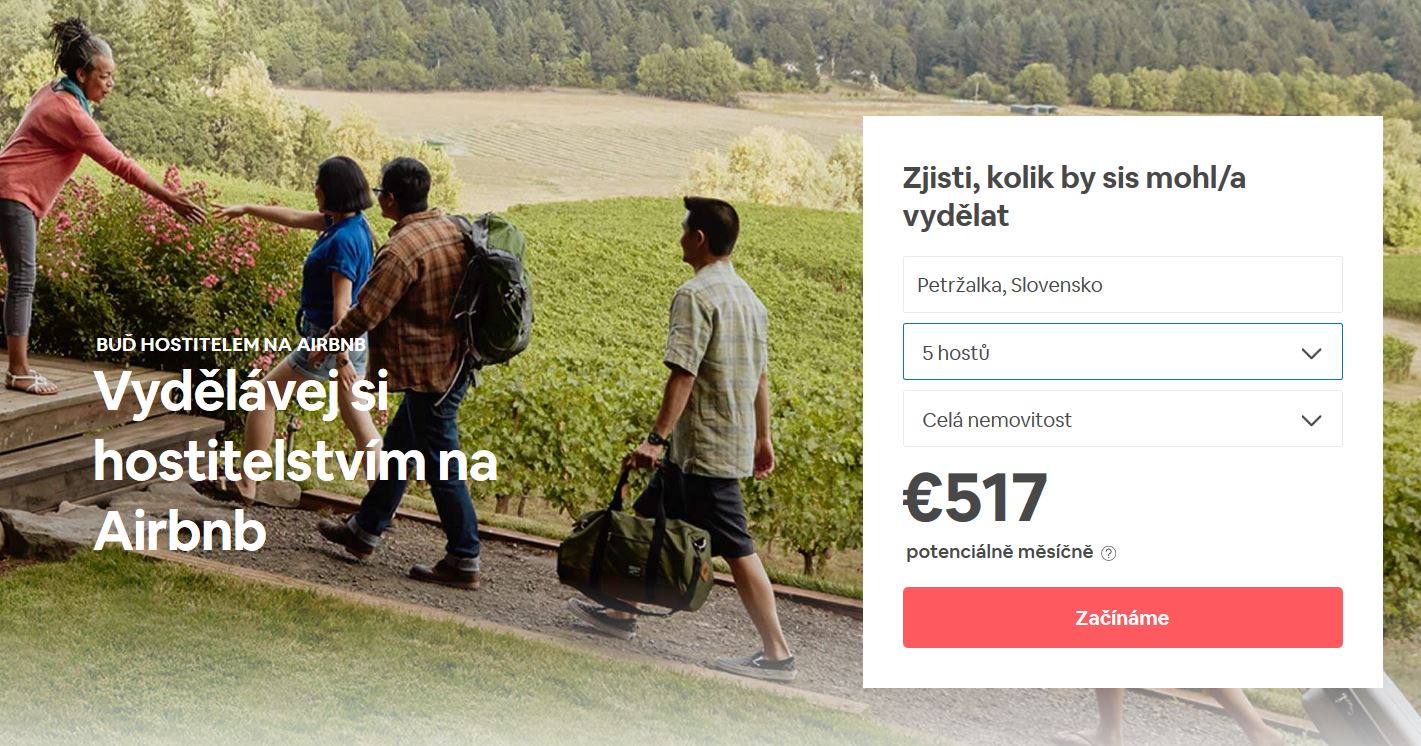The width and height of the screenshot is (1421, 746).
Task: Click the Vydělávej si hostitelstvím na Airbnb headline
Action: pos(295,463)
